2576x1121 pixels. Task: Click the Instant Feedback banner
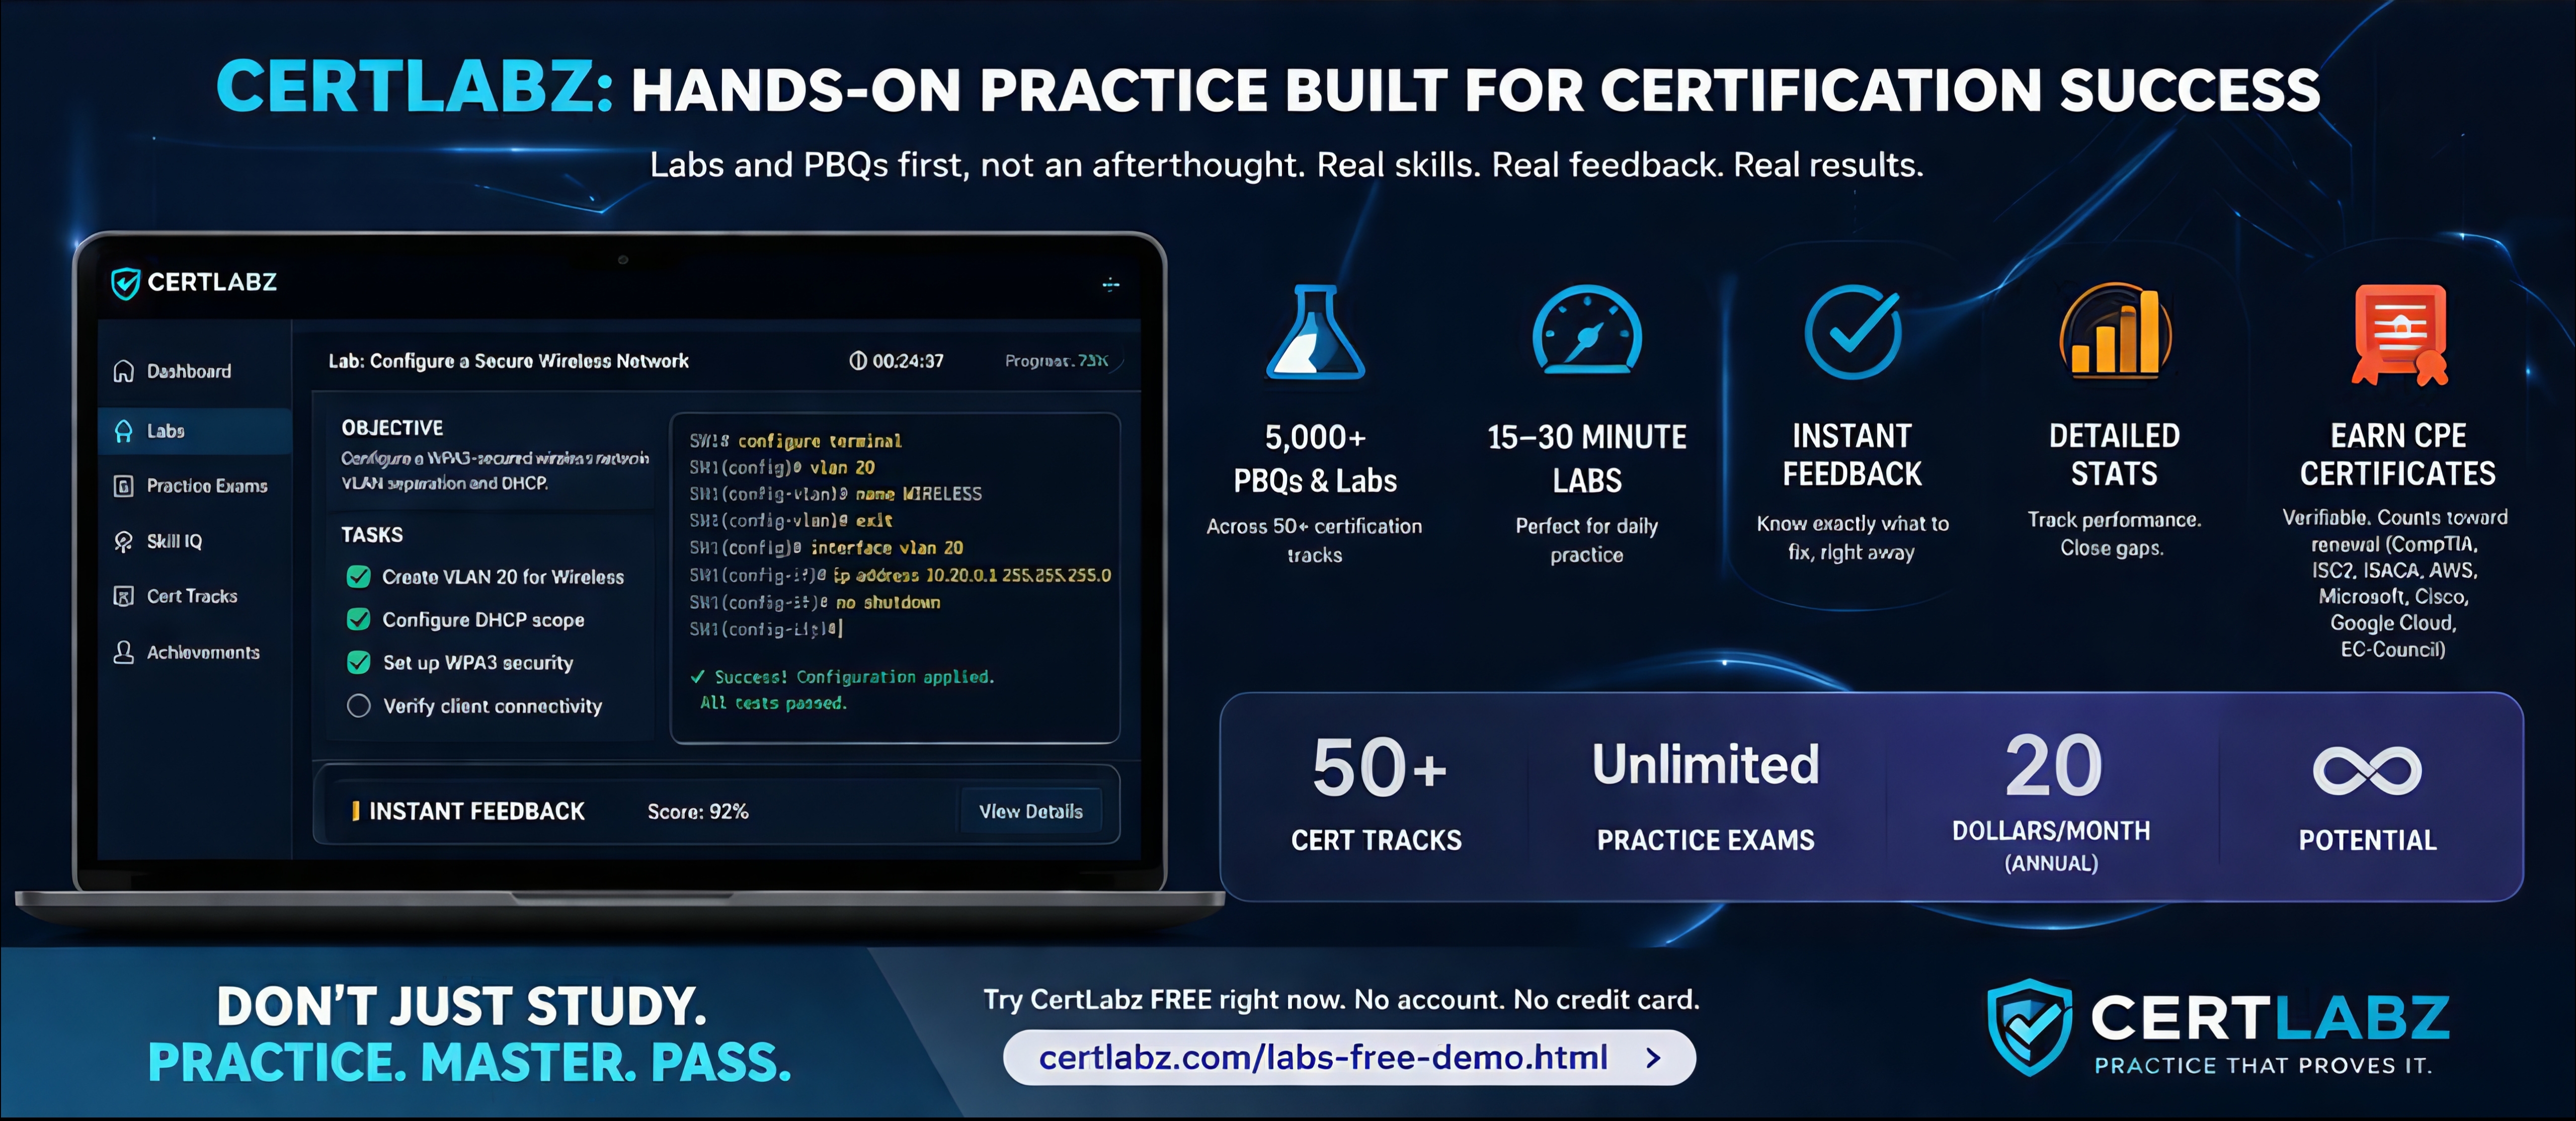pos(474,811)
